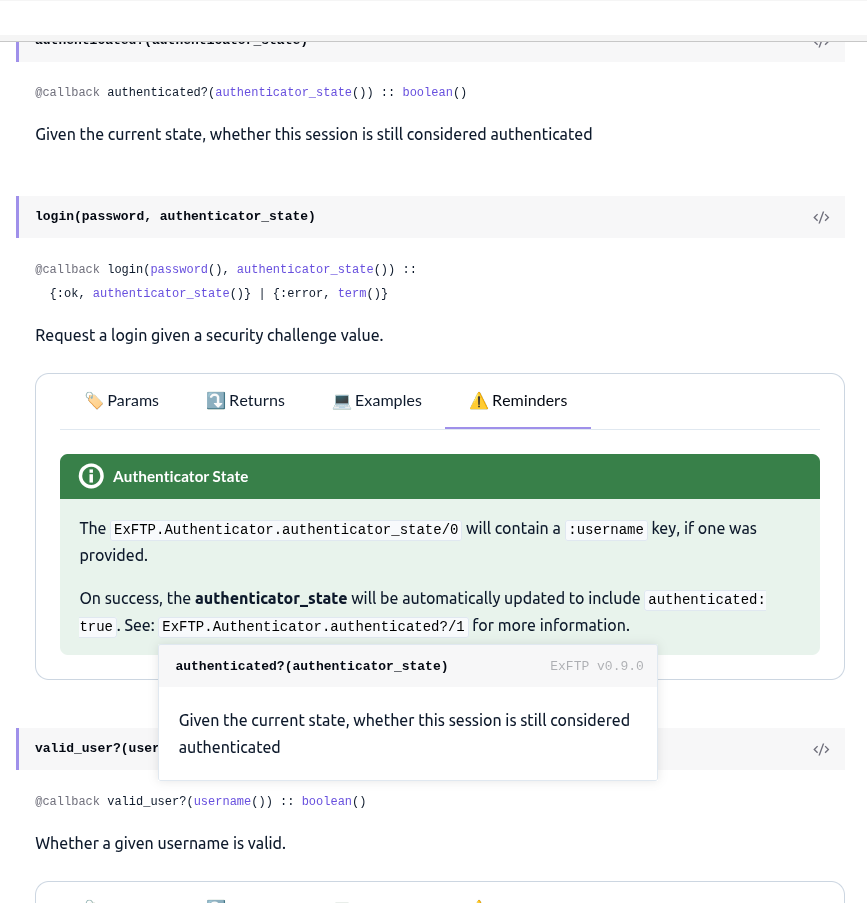This screenshot has height=903, width=867.
Task: Click 'Request a login given a security challenge value.'
Action: tap(209, 335)
